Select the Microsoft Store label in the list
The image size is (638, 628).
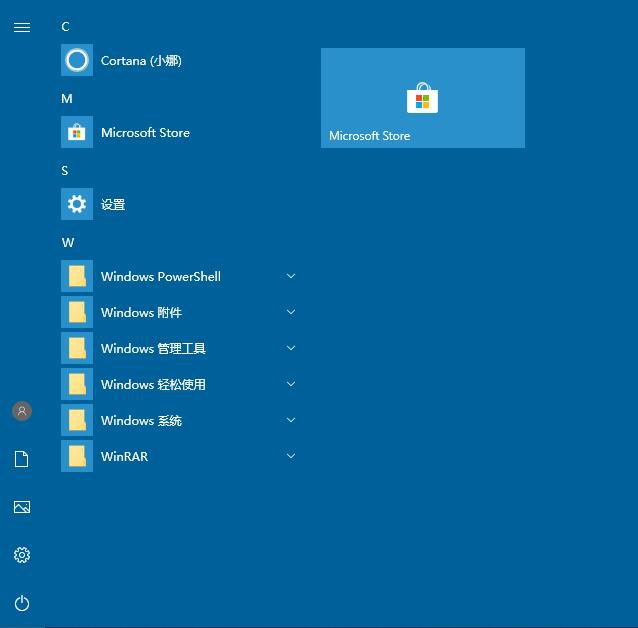tap(145, 133)
